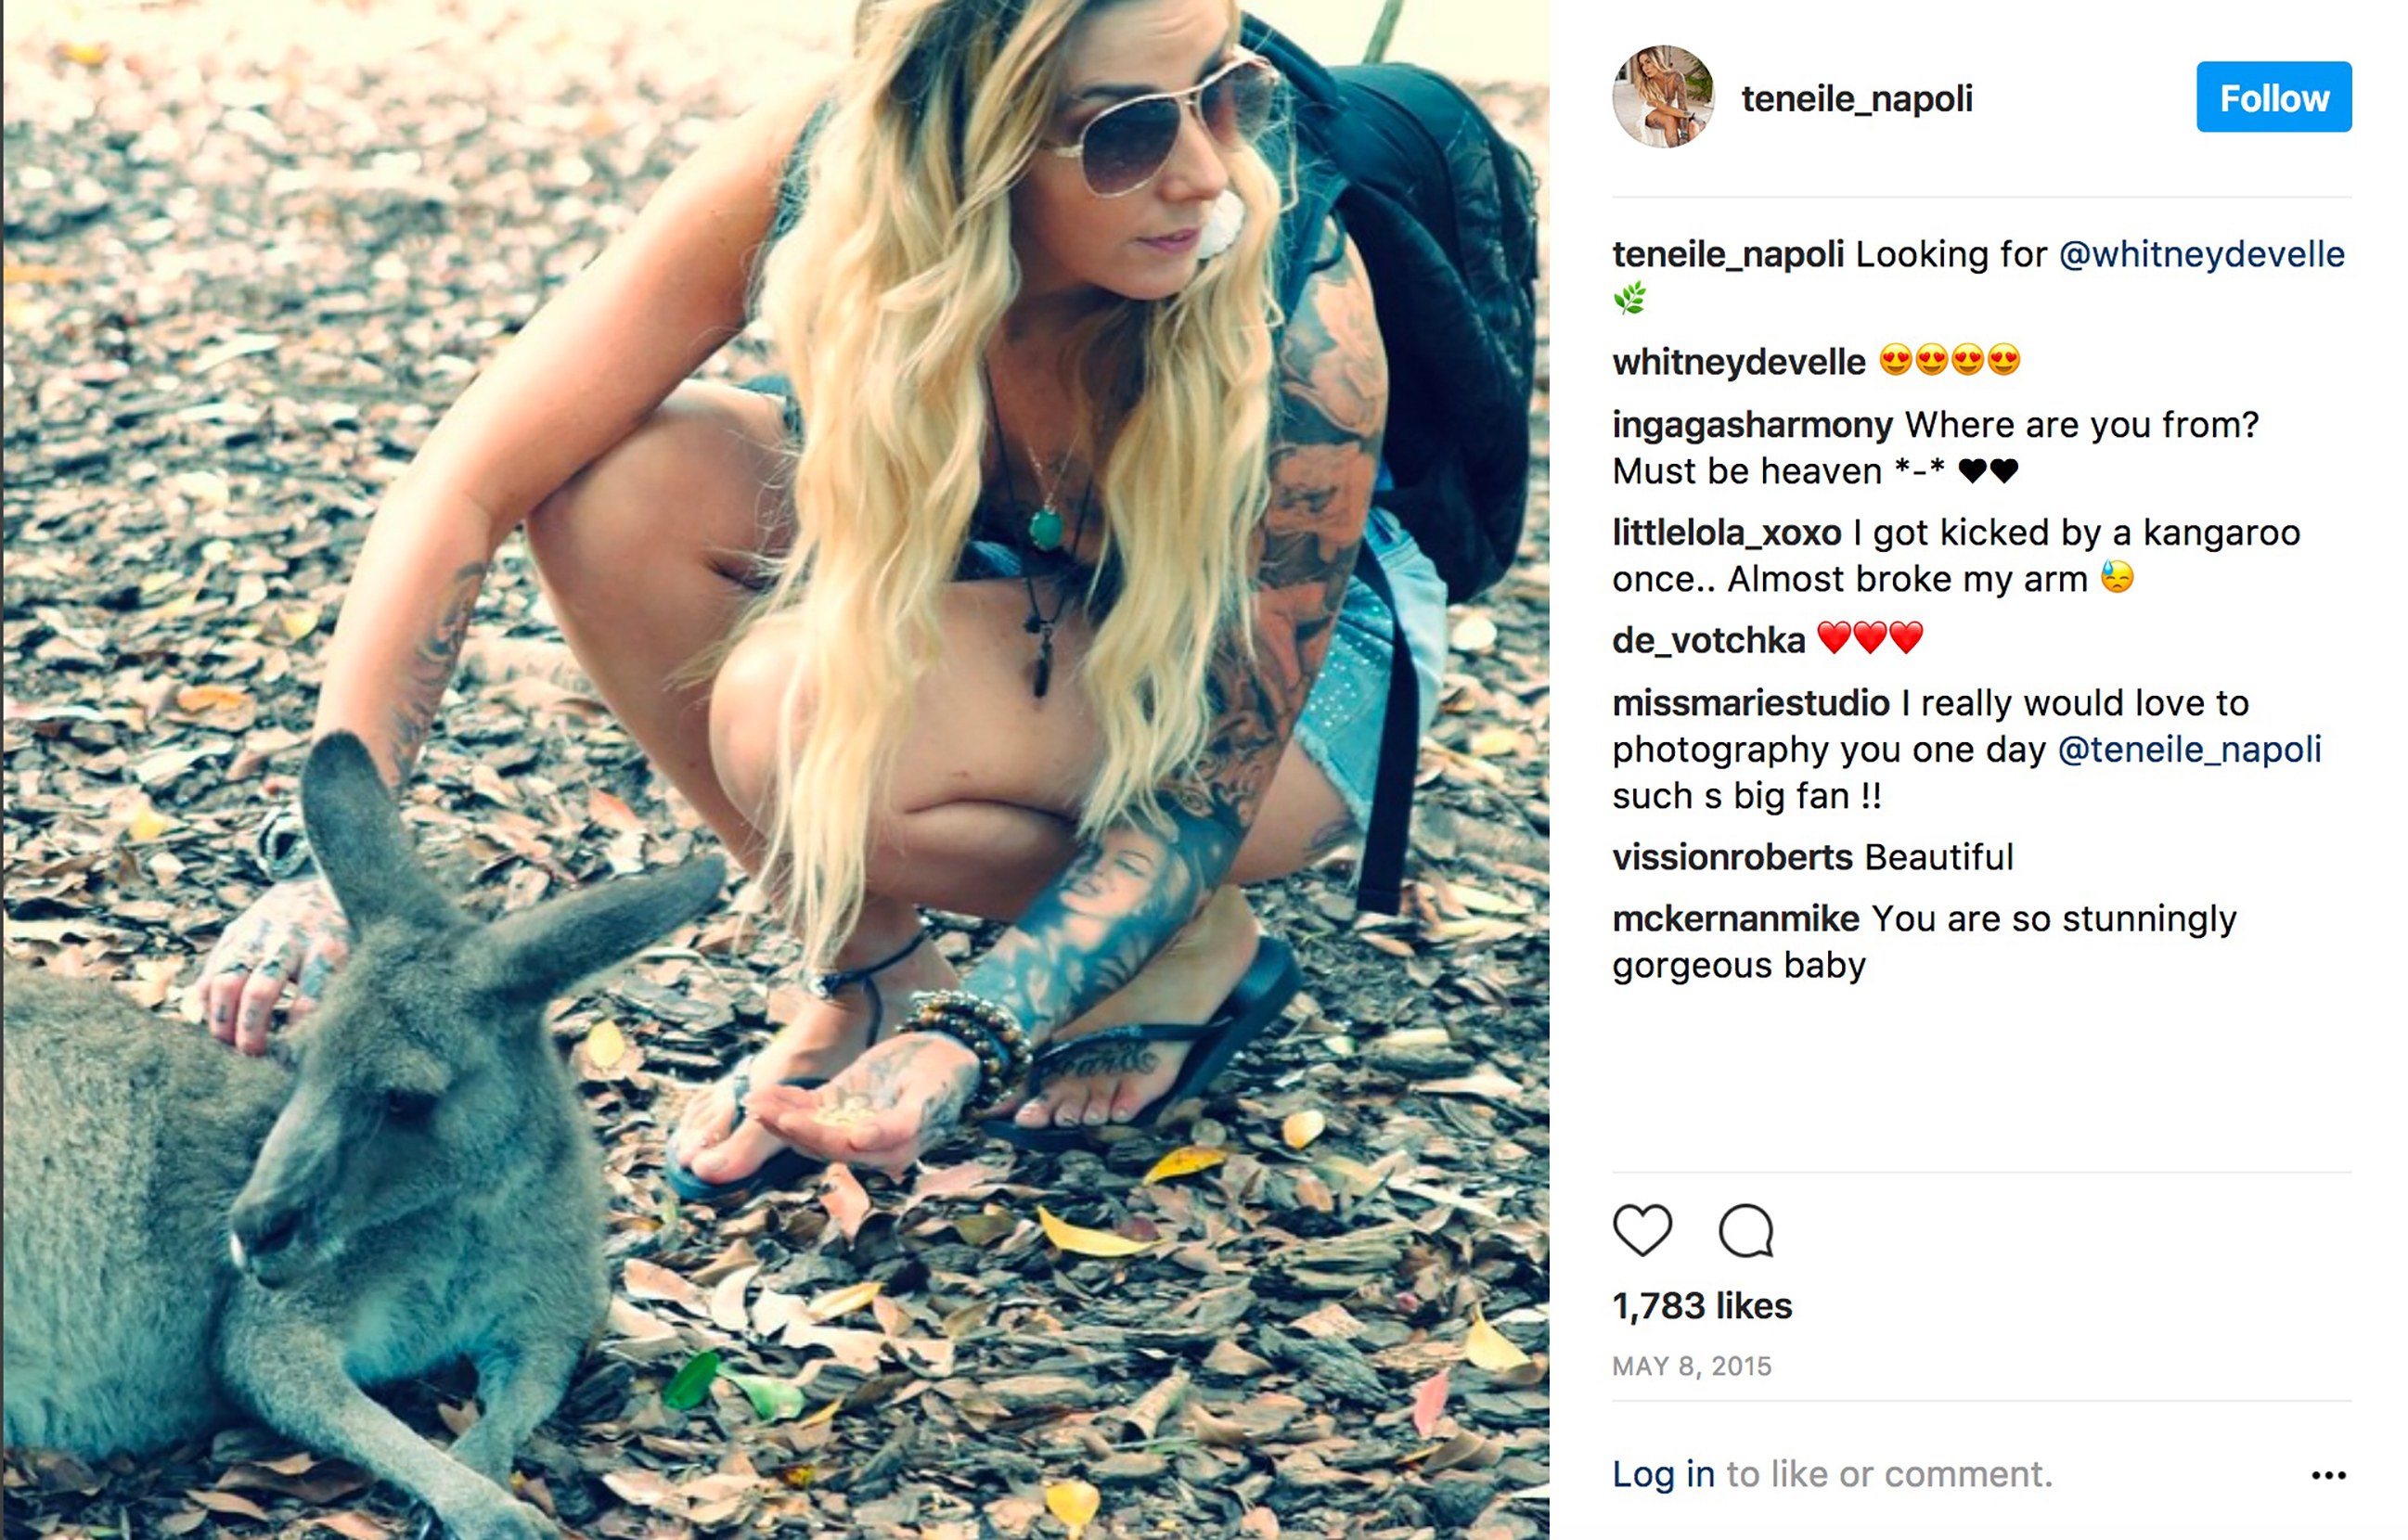Open missmariestudio commenter profile
Screen dimensions: 2408x1540
pyautogui.click(x=1750, y=703)
